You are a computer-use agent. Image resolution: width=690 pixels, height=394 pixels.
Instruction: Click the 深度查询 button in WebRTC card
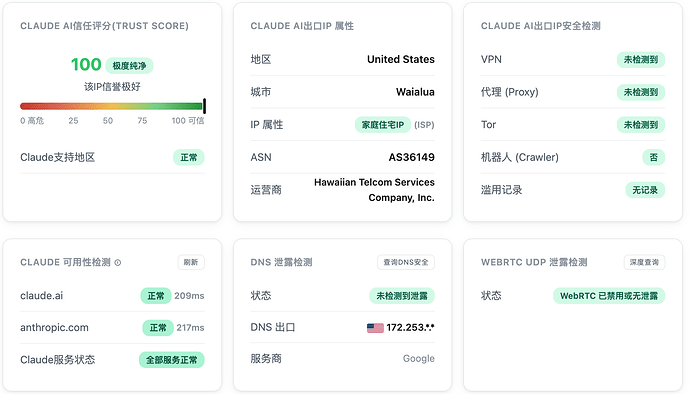click(644, 262)
